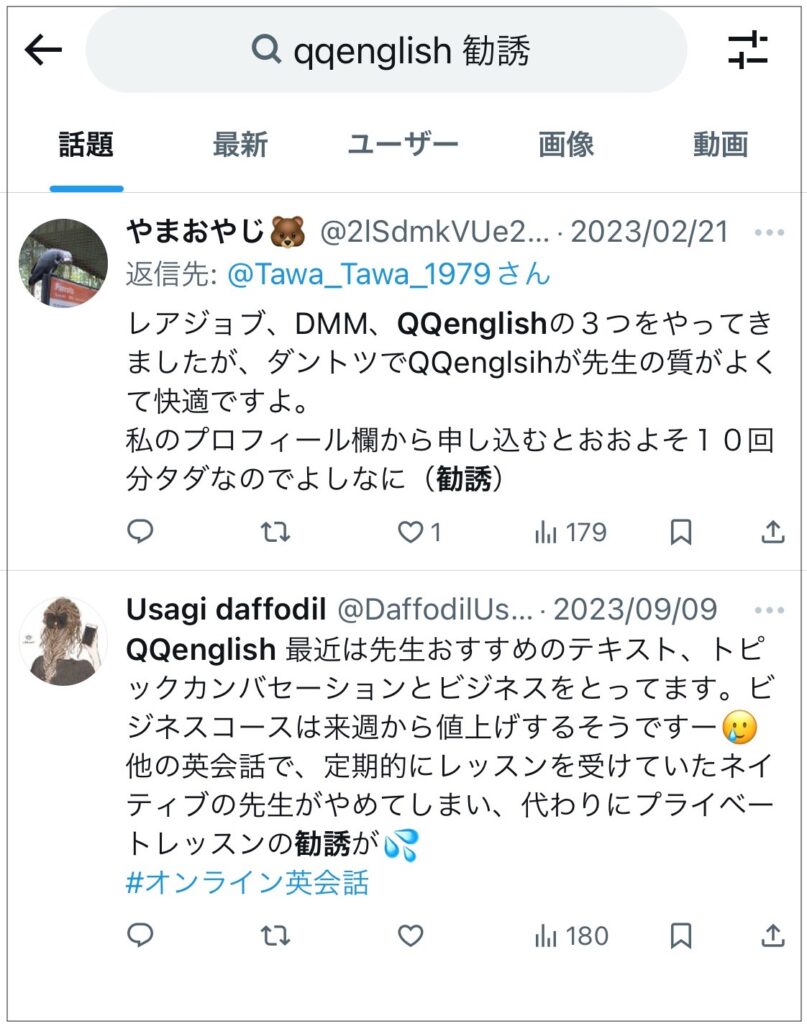
Task: Like やまおやじ's tweet showing 1 like
Action: [412, 533]
